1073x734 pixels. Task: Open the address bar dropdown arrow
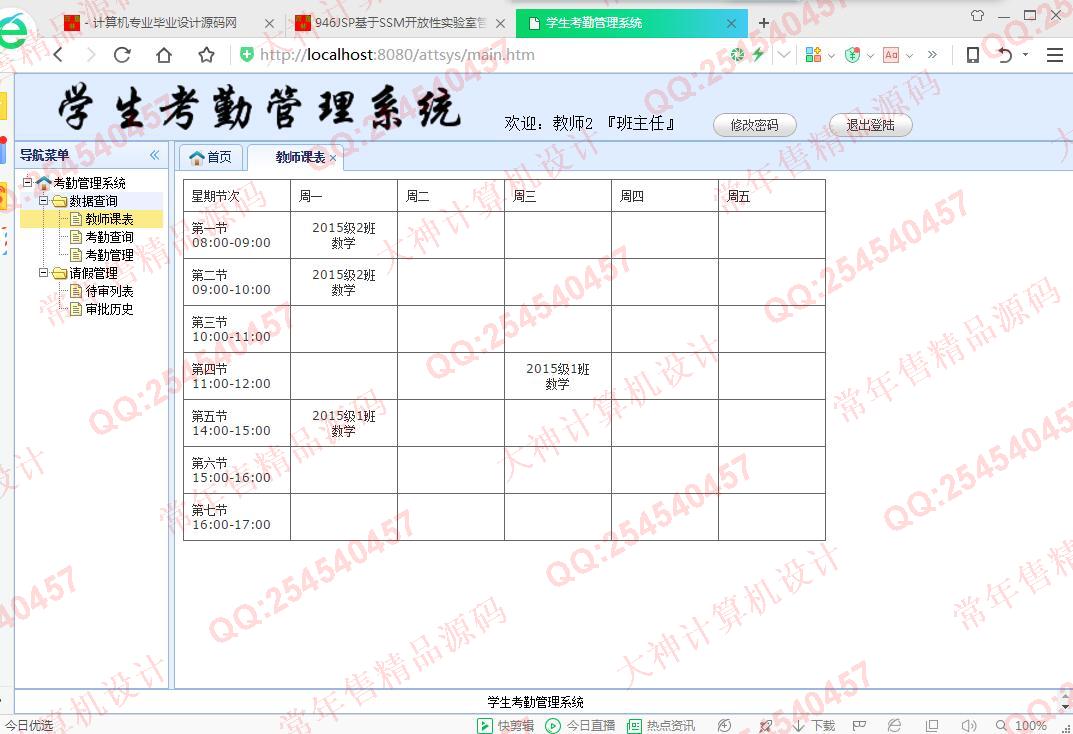point(784,55)
